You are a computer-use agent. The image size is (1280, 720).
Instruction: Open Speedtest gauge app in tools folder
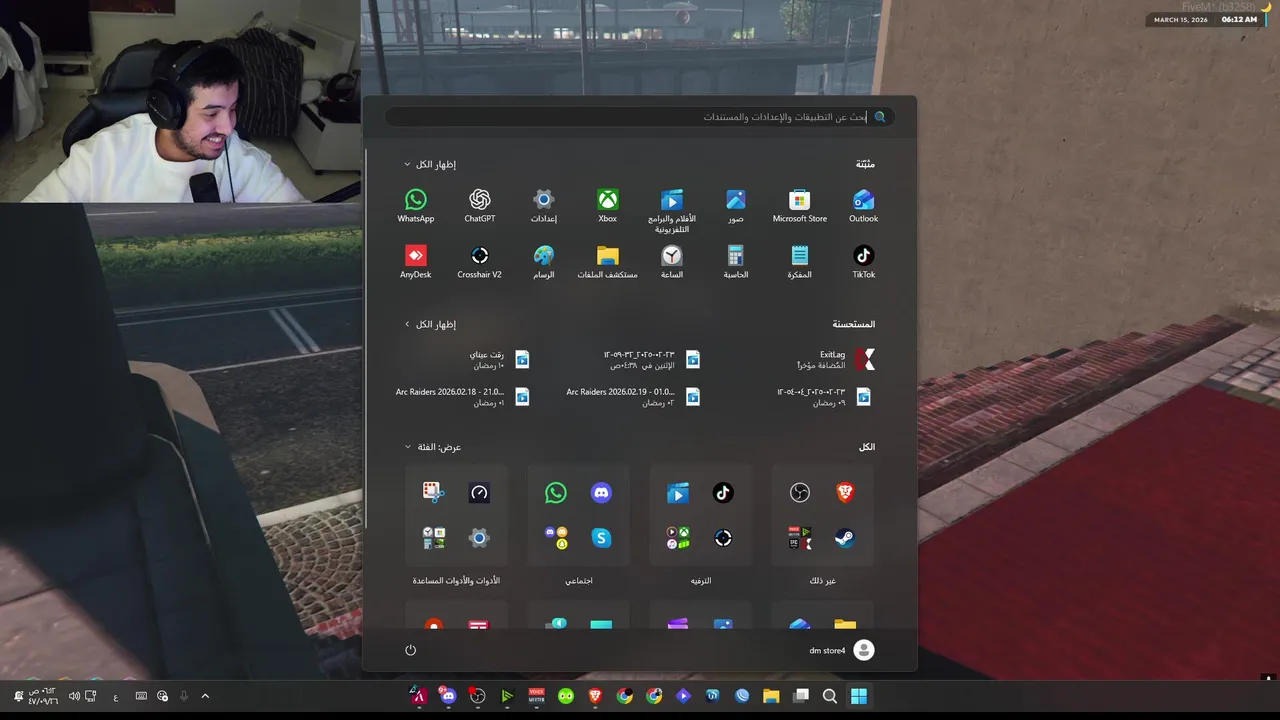pos(479,493)
